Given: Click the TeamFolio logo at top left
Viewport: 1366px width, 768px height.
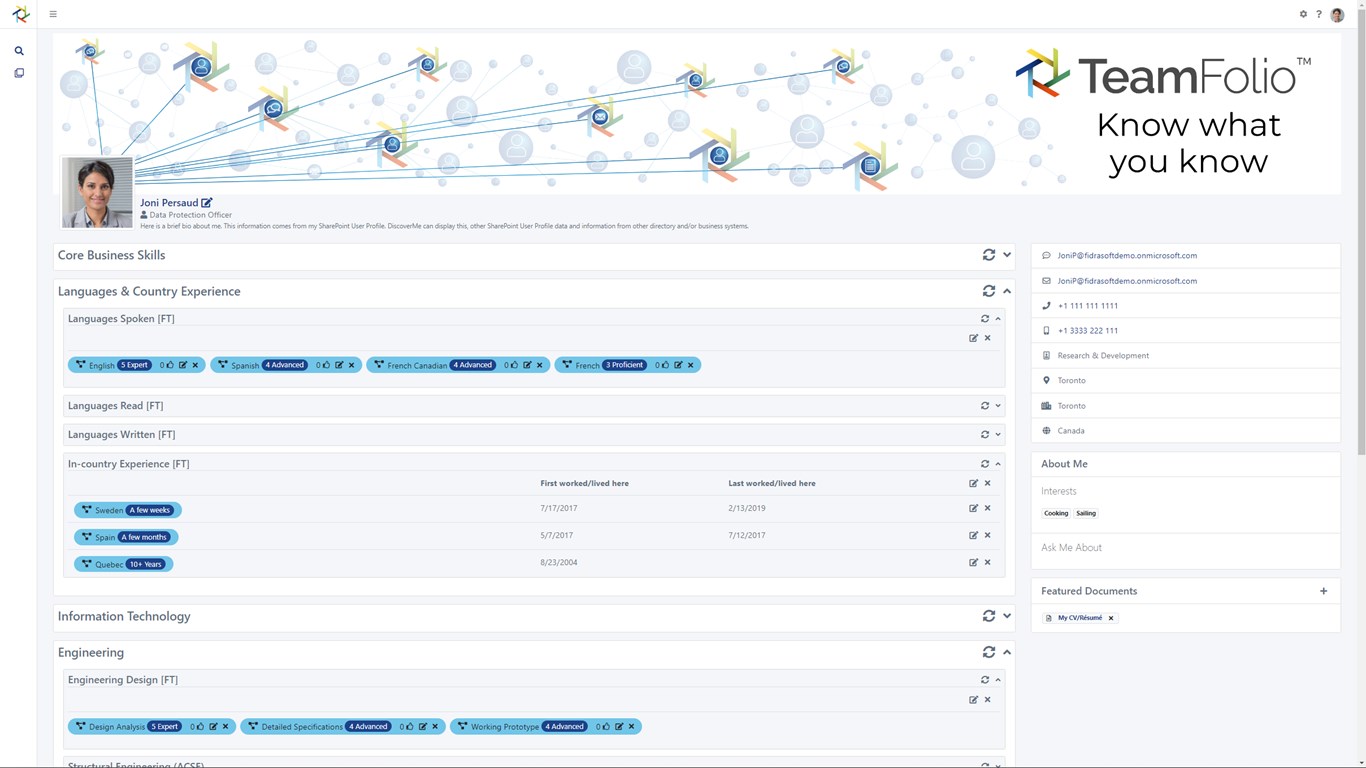Looking at the screenshot, I should click(x=20, y=14).
